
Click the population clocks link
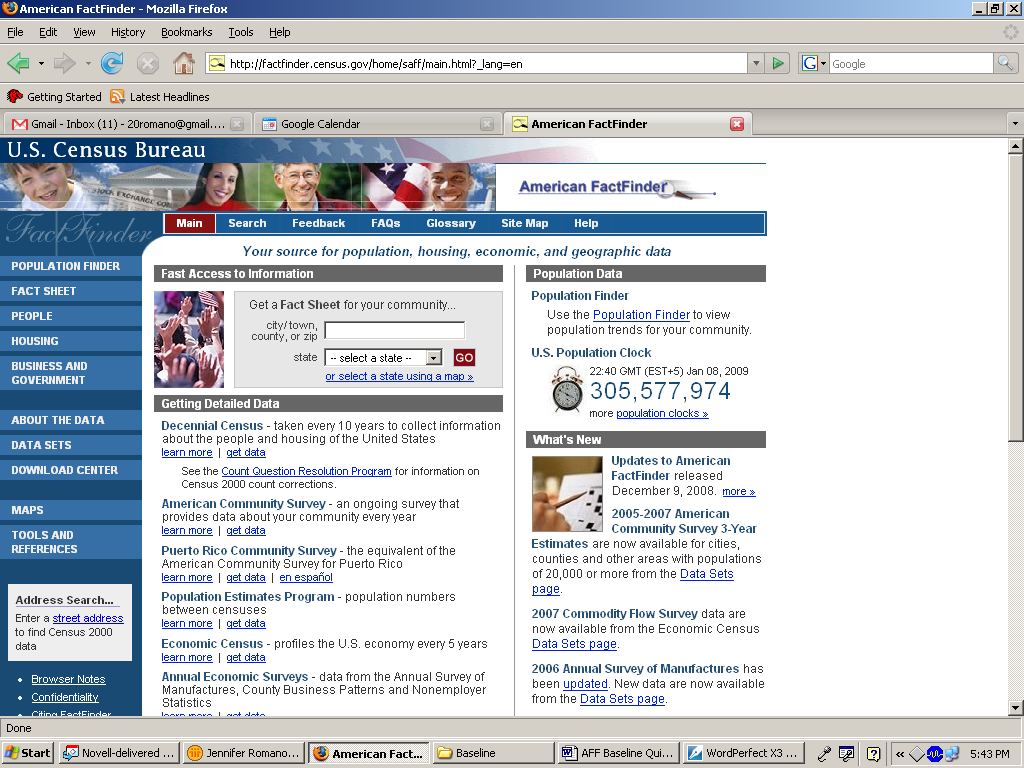coord(662,413)
